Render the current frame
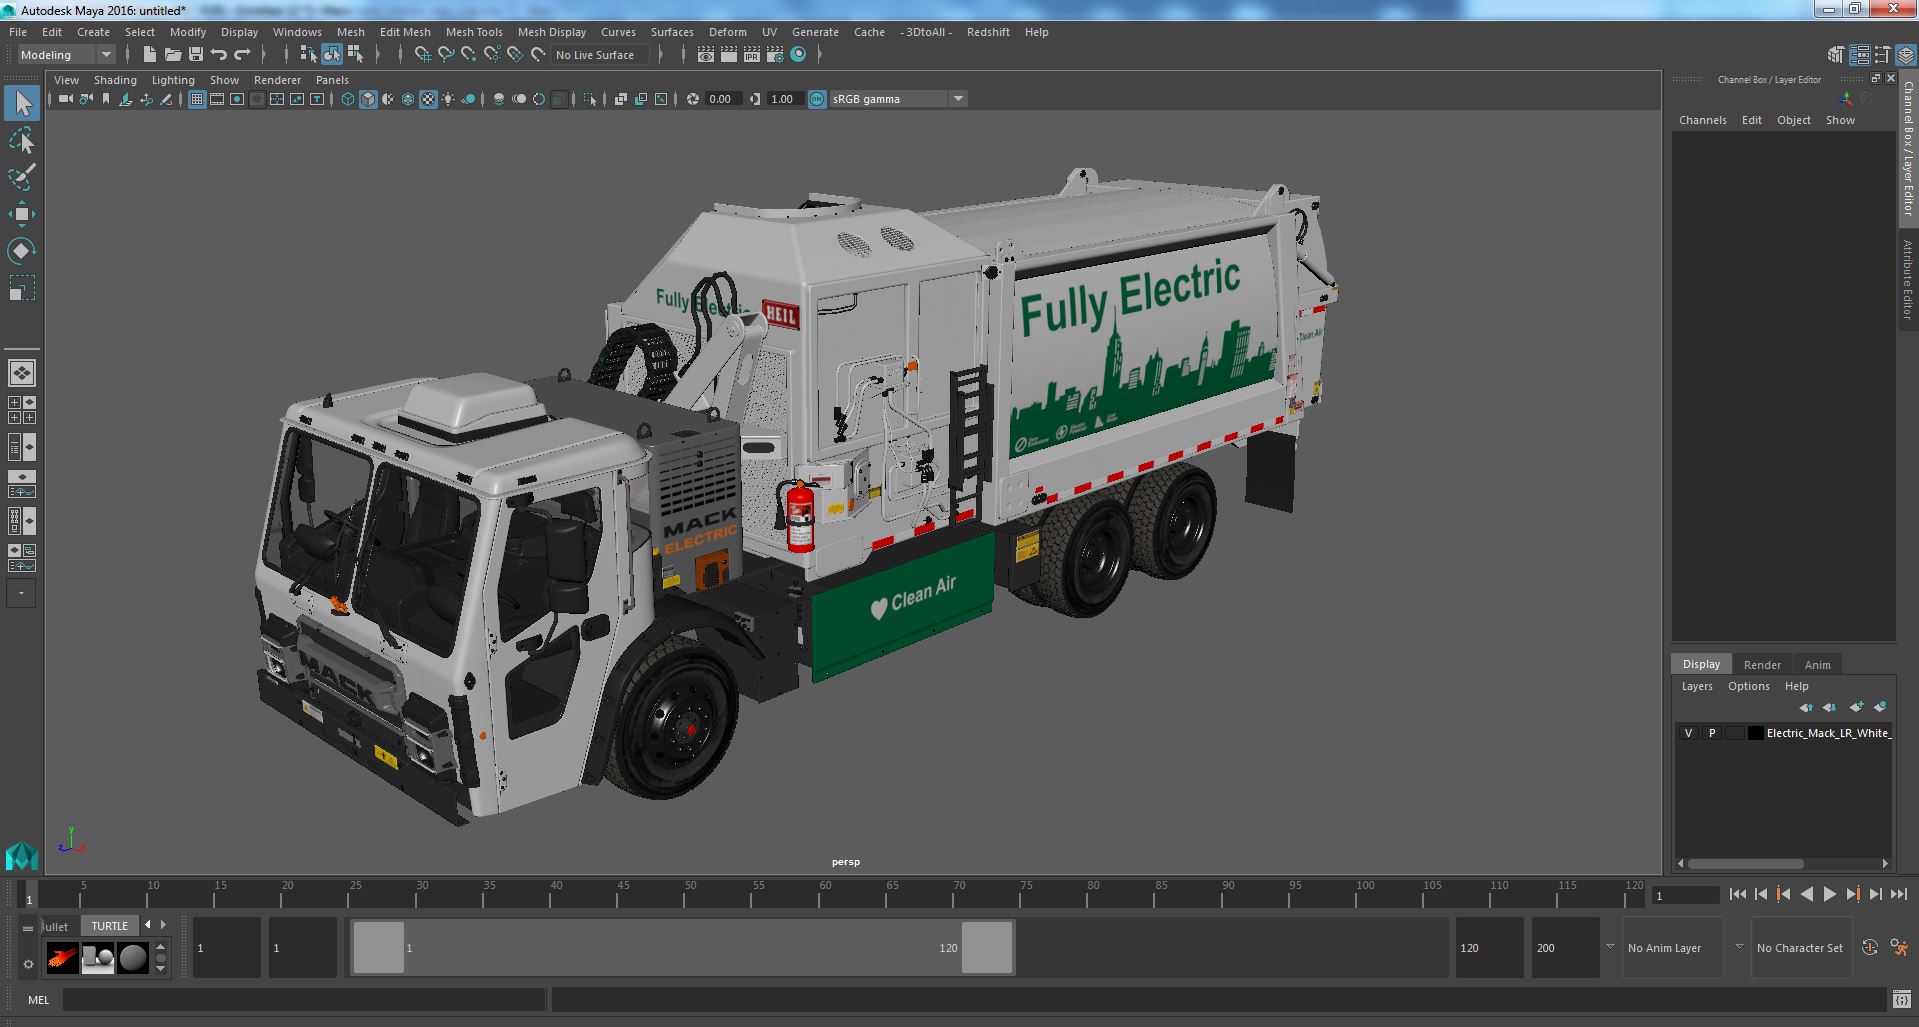The image size is (1919, 1027). click(x=729, y=54)
